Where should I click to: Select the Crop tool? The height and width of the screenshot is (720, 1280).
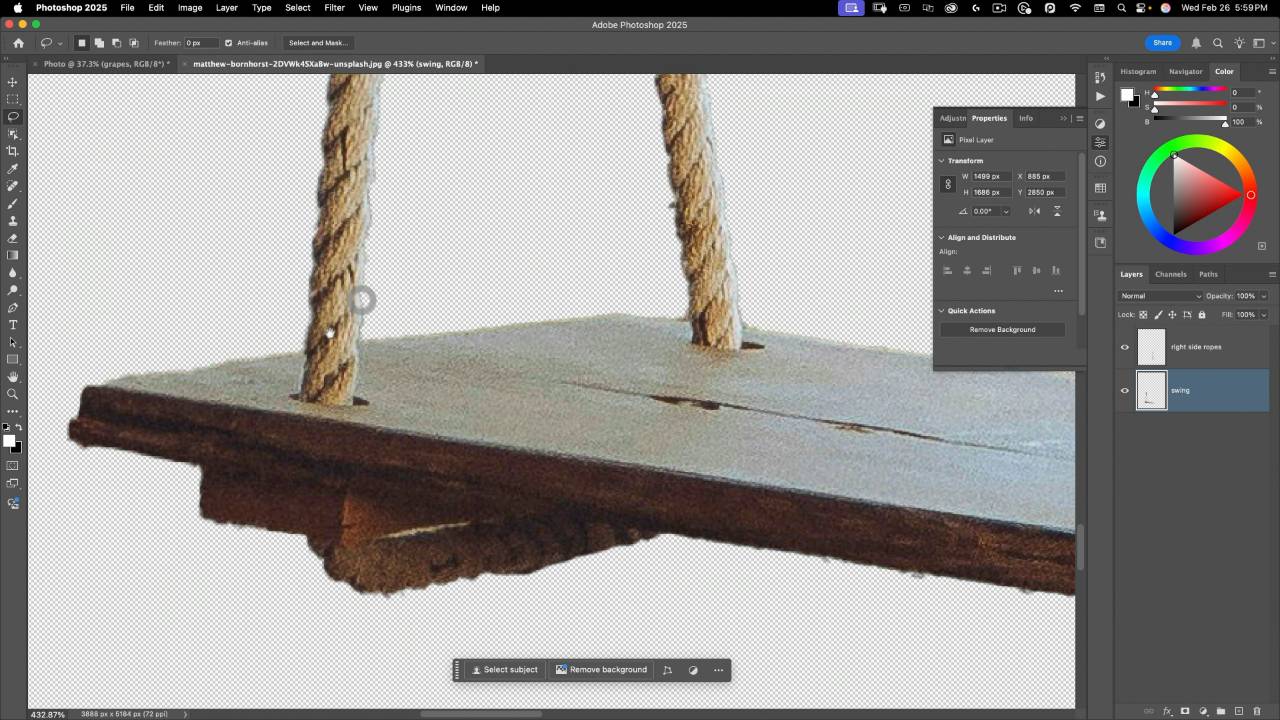(13, 151)
